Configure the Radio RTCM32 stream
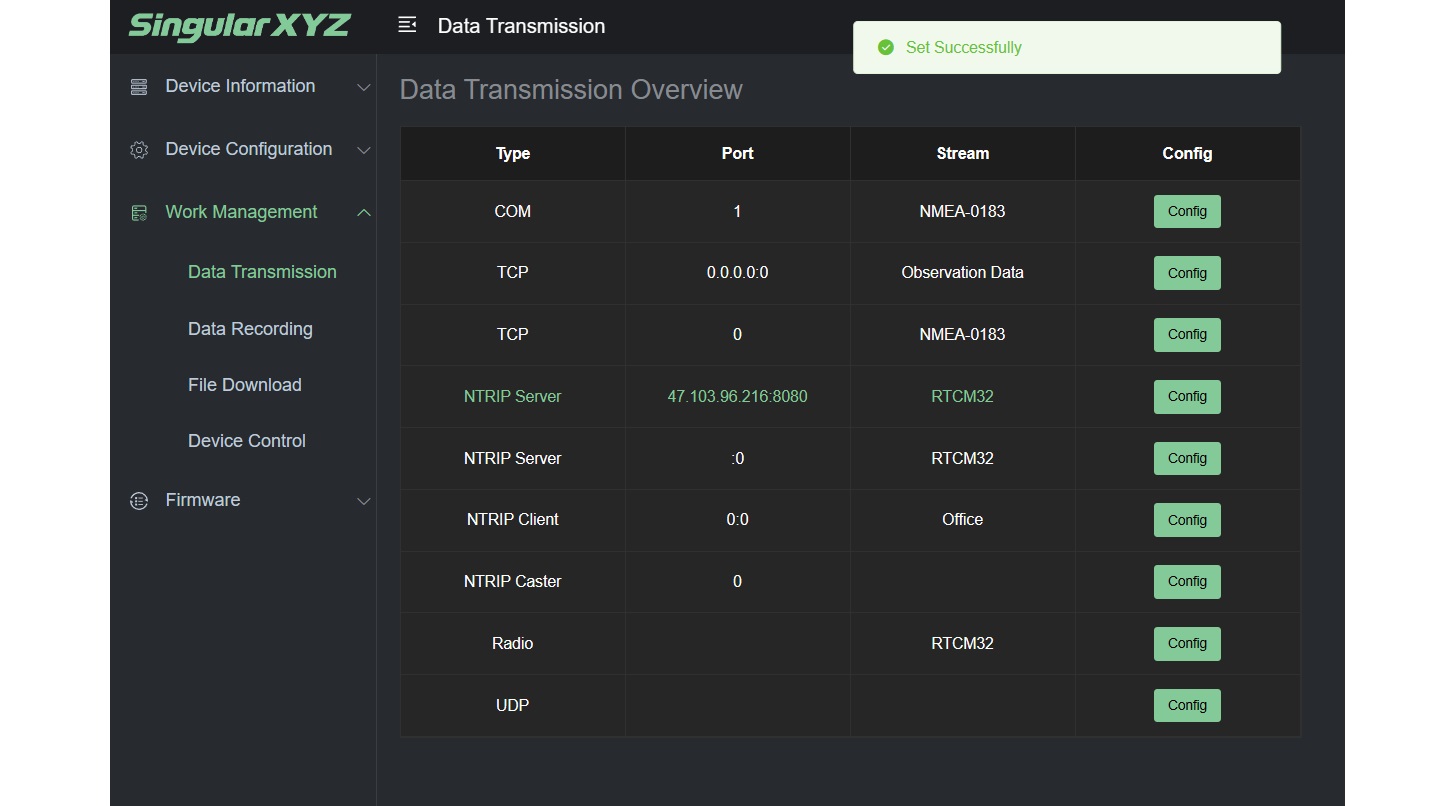 point(1187,644)
